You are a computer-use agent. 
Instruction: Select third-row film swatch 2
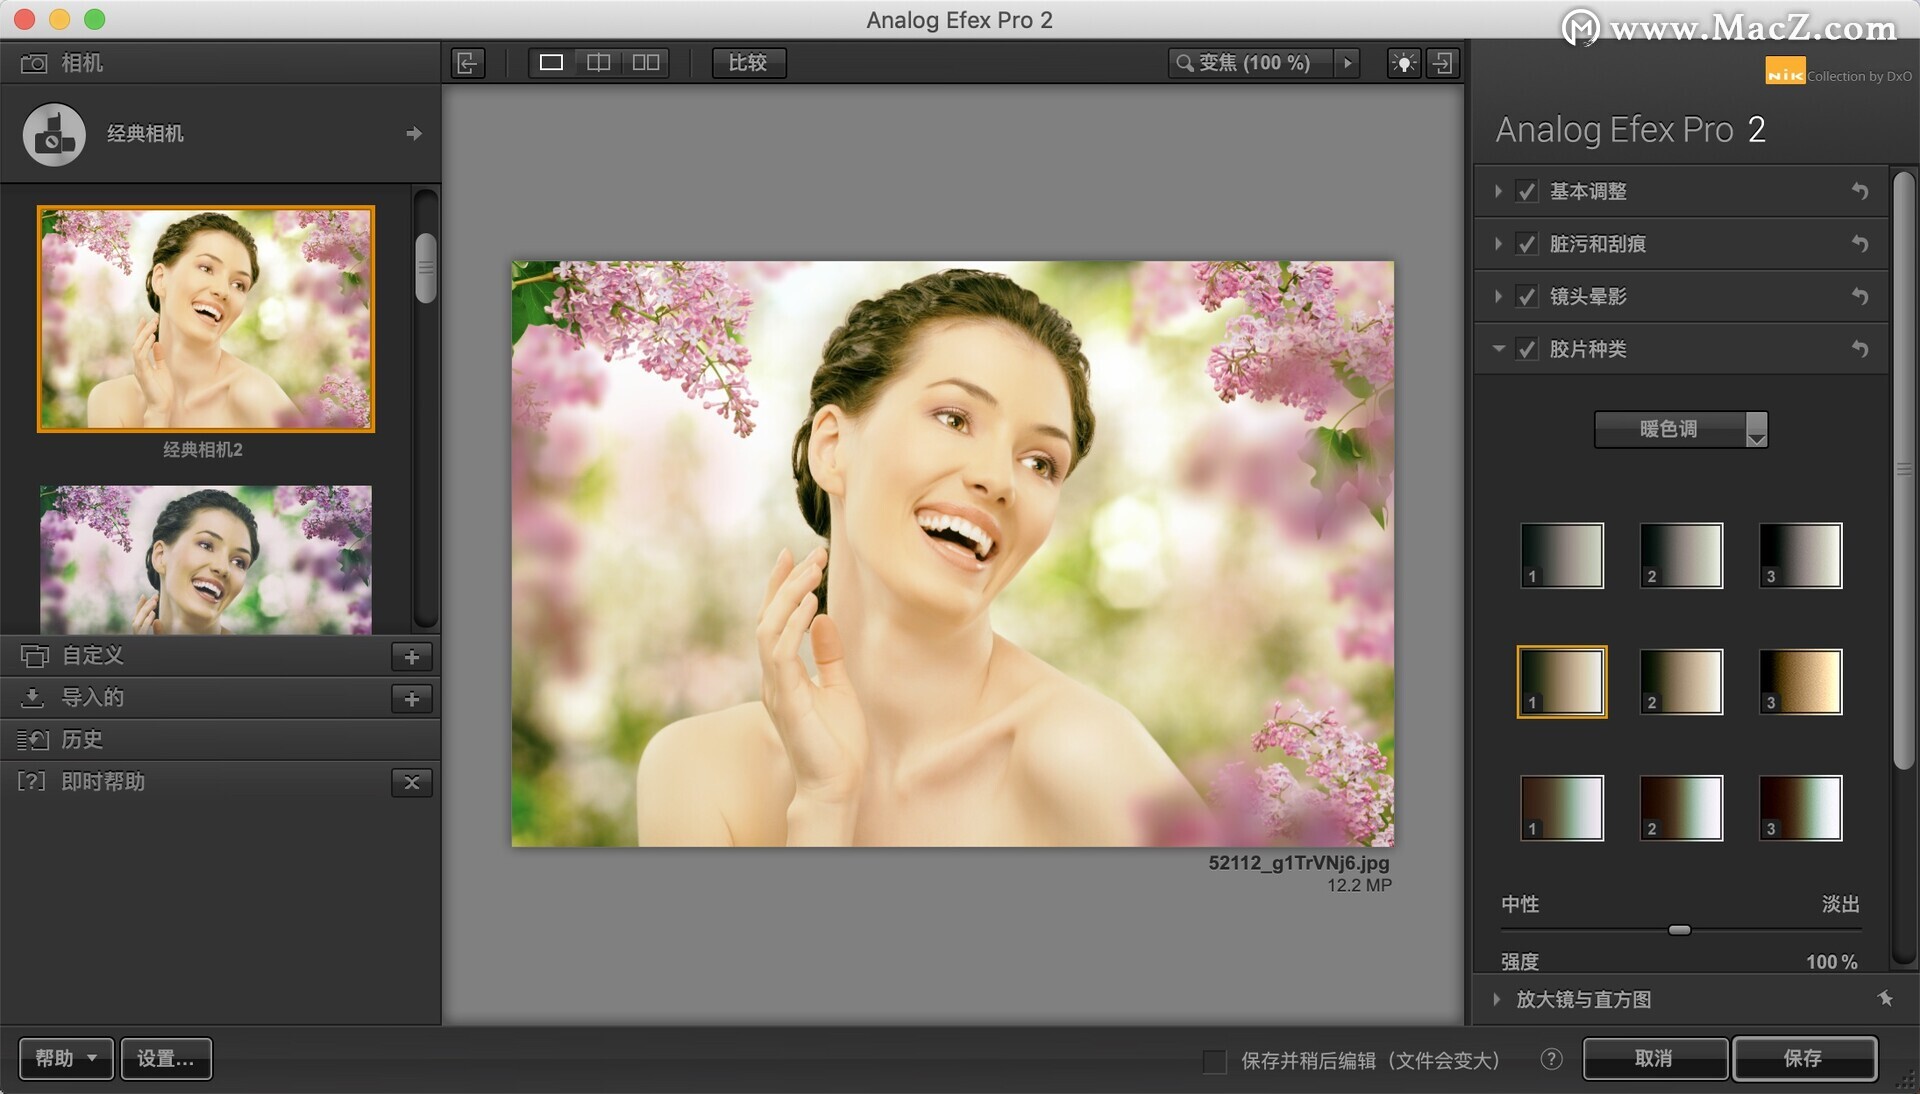tap(1681, 808)
